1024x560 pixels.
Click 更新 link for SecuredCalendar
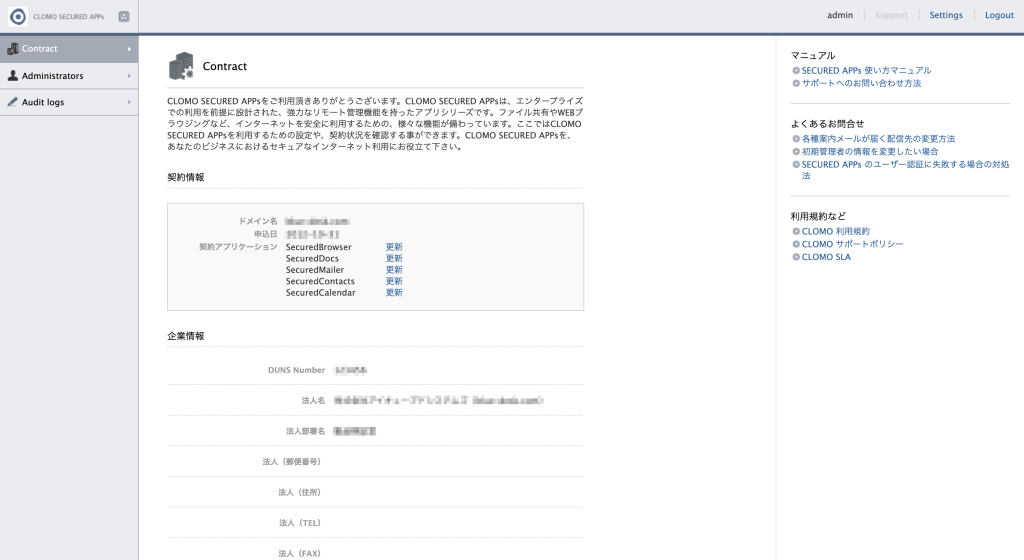(394, 292)
